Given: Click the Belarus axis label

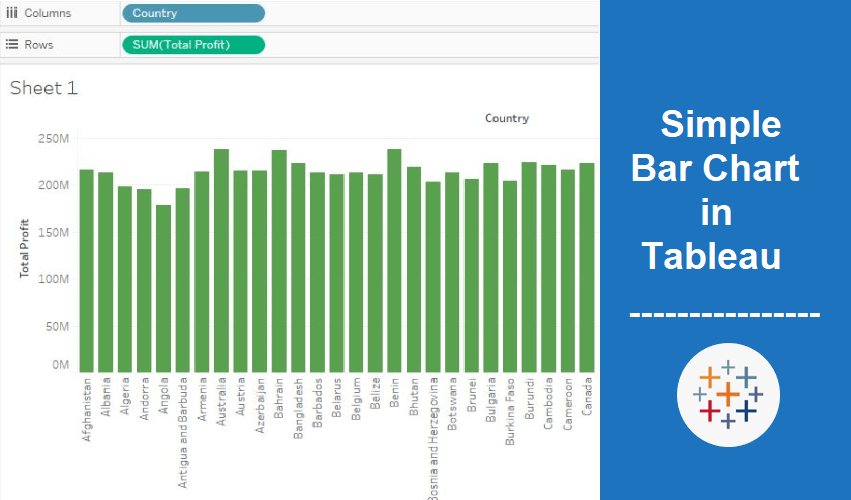Looking at the screenshot, I should (x=337, y=398).
